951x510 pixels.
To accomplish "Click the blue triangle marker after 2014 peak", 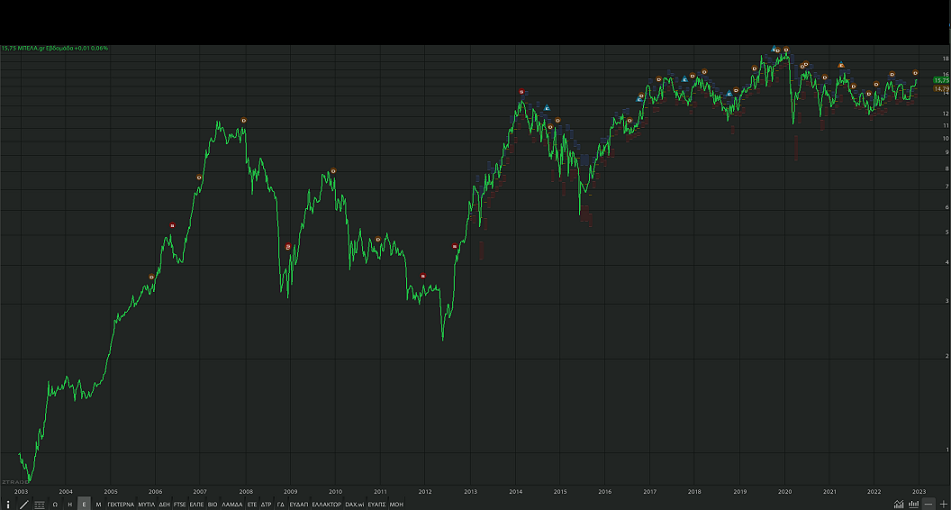I will [x=547, y=108].
